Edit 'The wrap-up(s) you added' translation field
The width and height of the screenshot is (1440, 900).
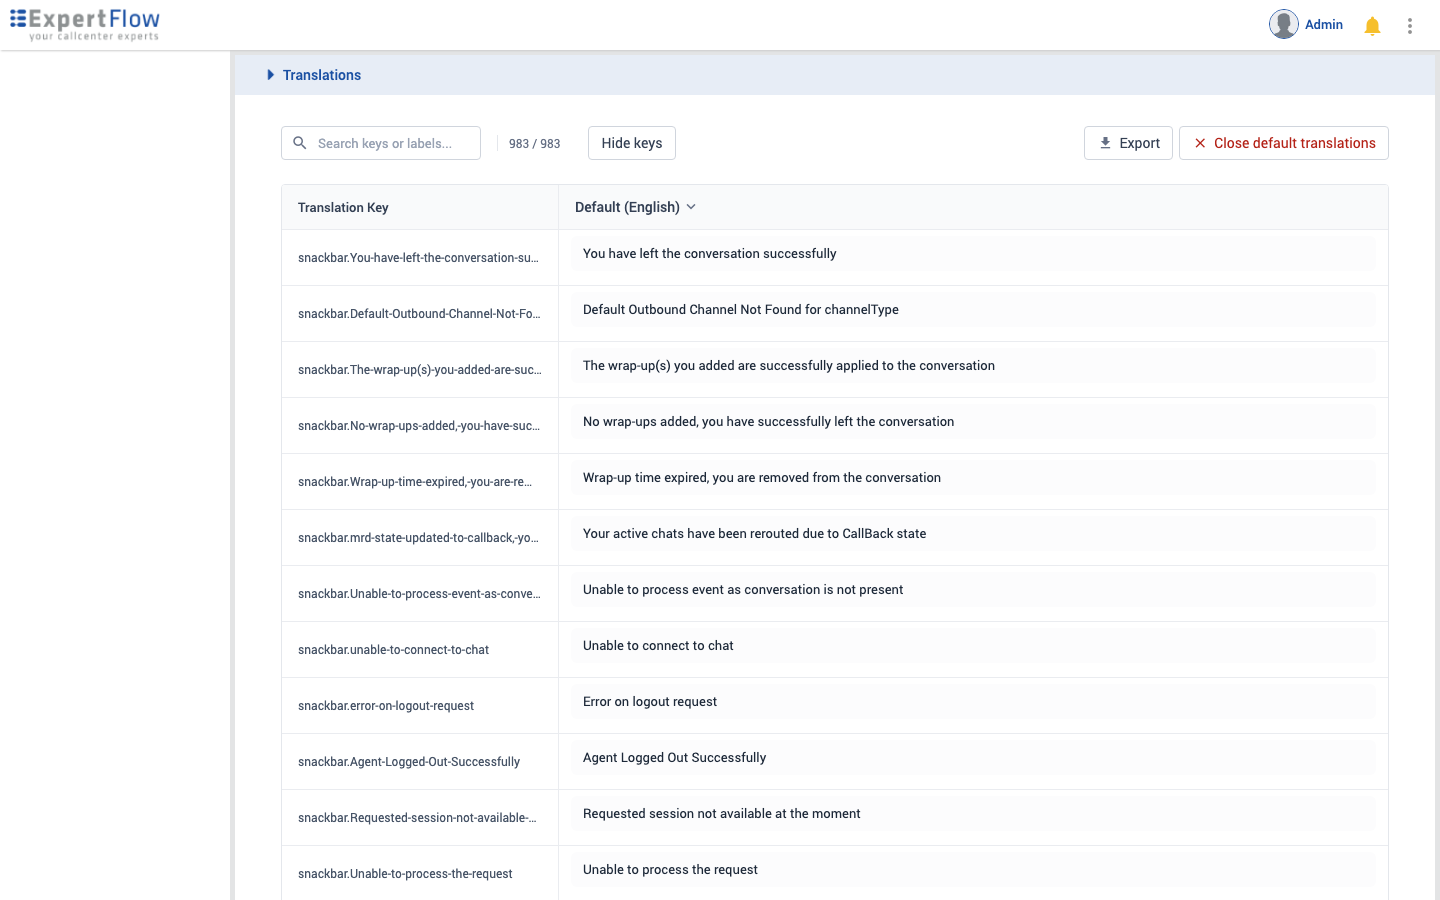pos(973,366)
